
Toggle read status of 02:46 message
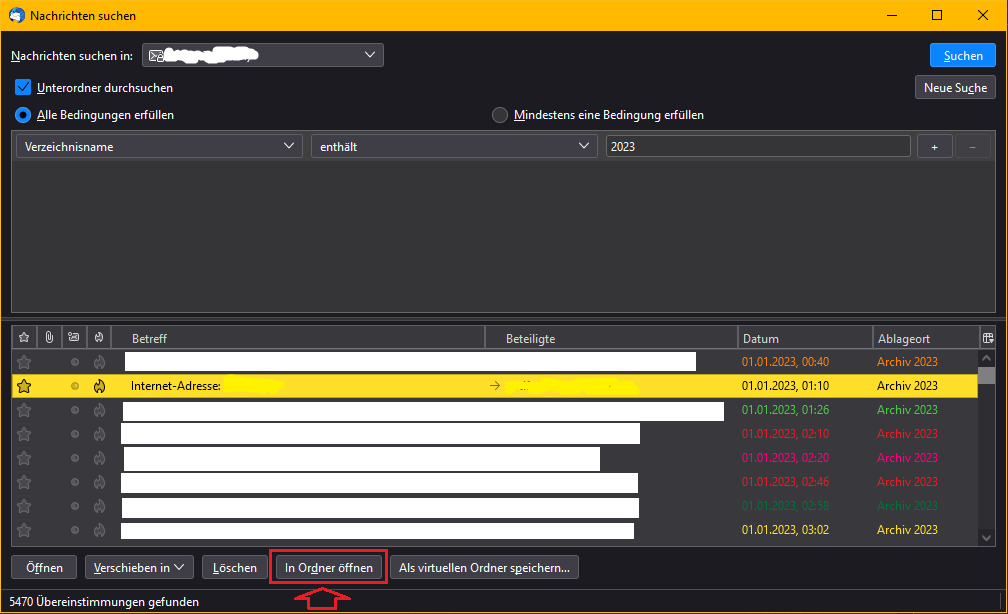click(x=75, y=482)
